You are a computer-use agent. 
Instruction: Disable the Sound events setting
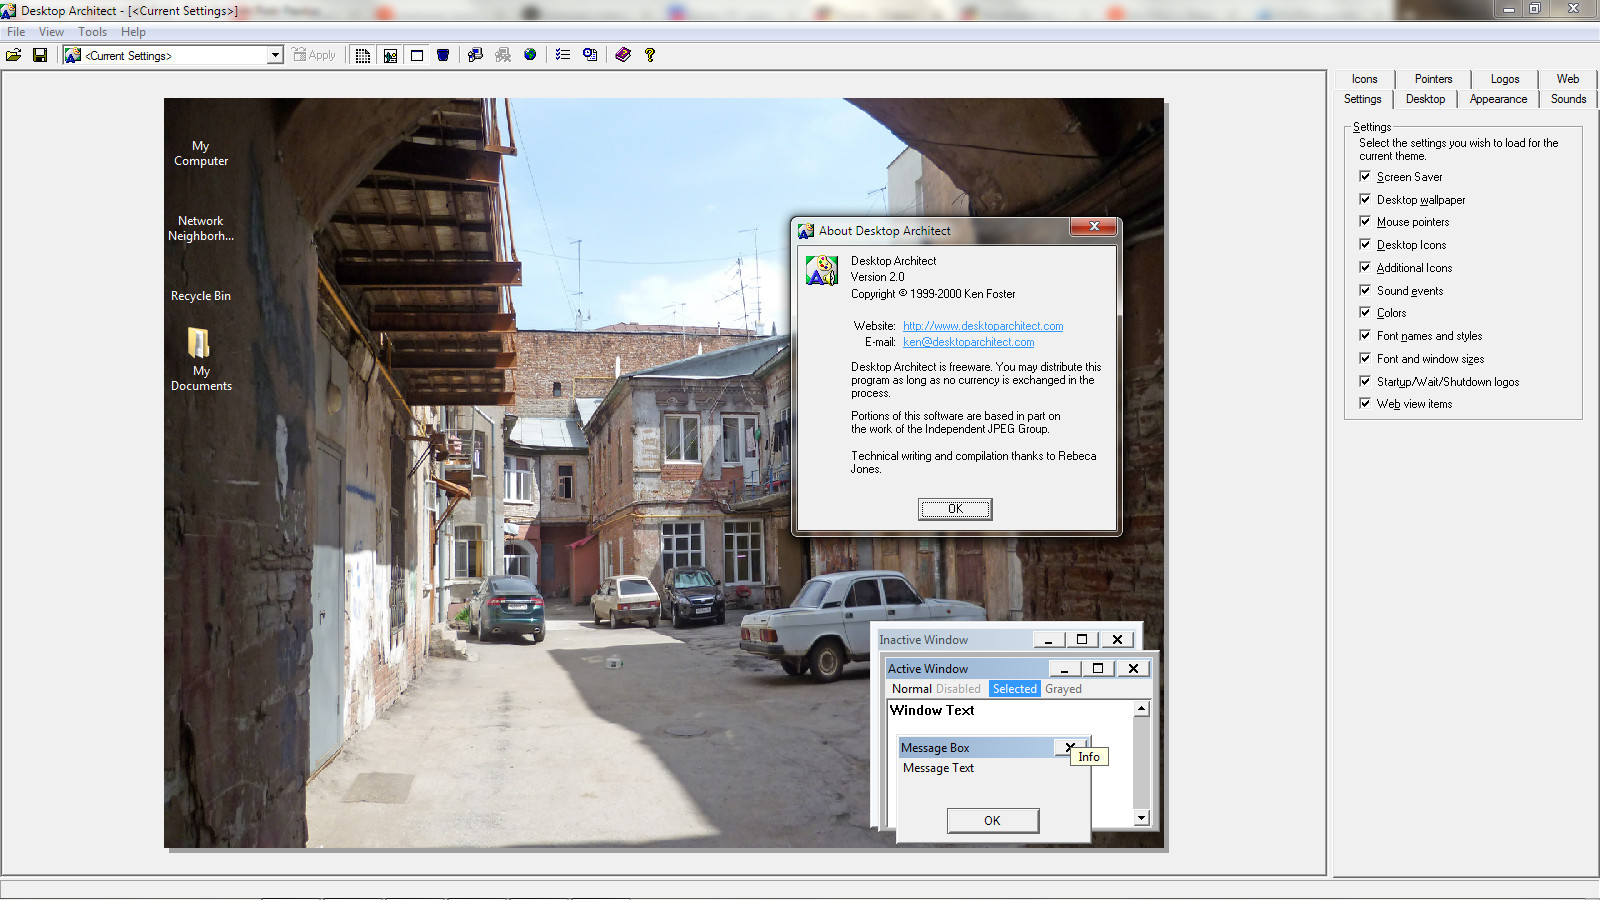(x=1365, y=290)
